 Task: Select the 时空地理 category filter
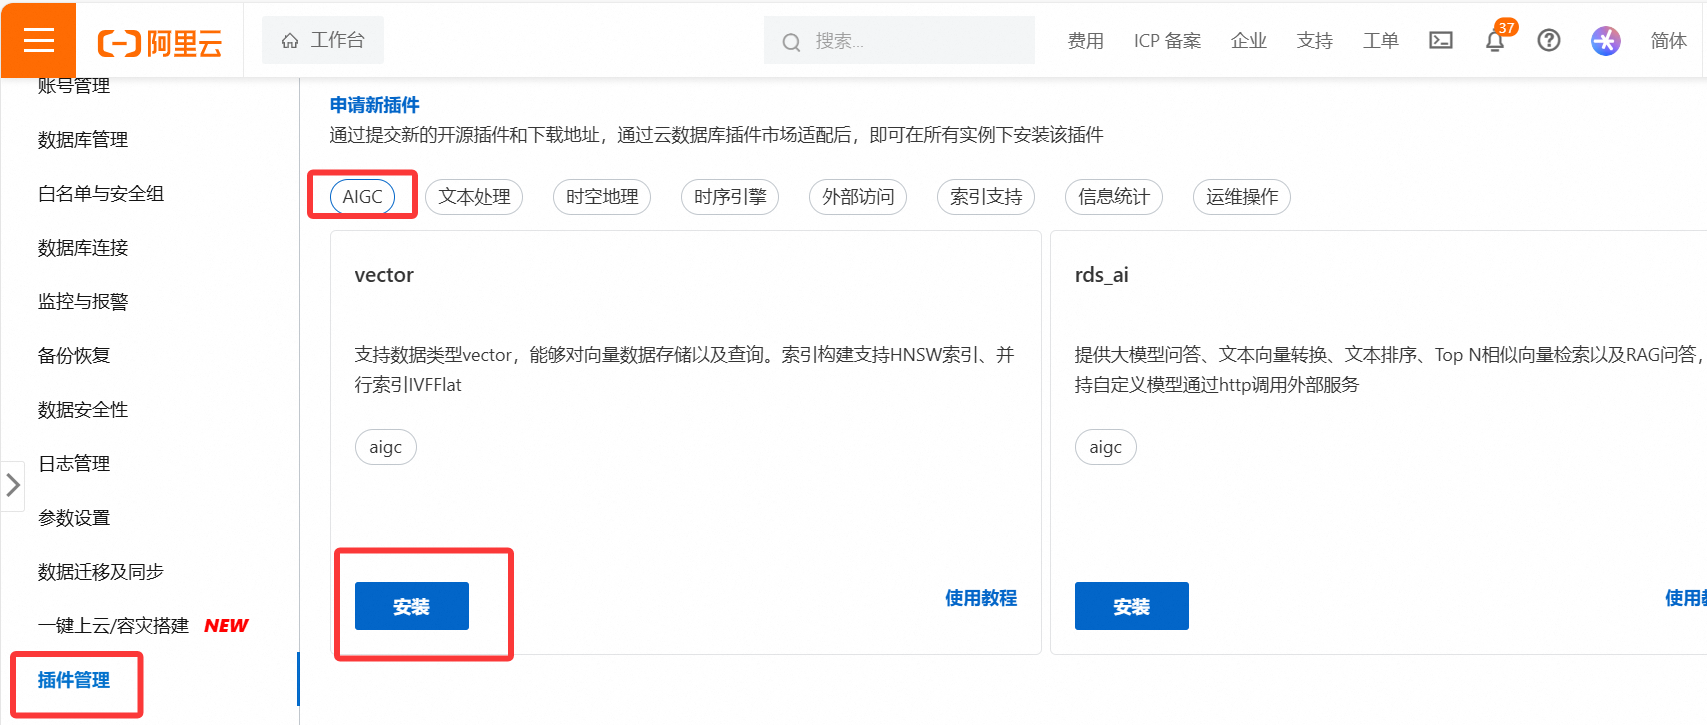point(602,197)
